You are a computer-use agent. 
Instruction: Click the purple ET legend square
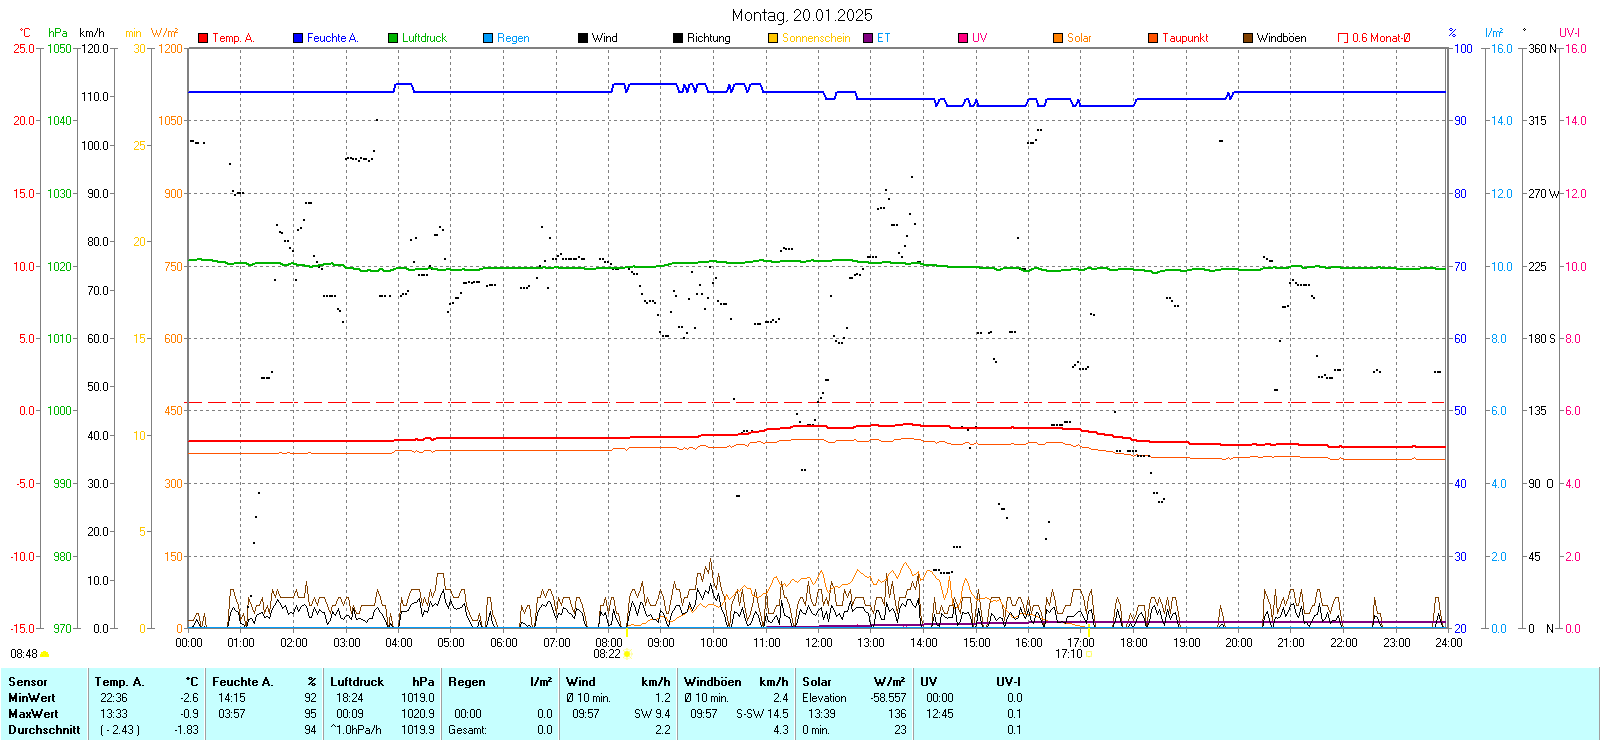click(x=868, y=38)
